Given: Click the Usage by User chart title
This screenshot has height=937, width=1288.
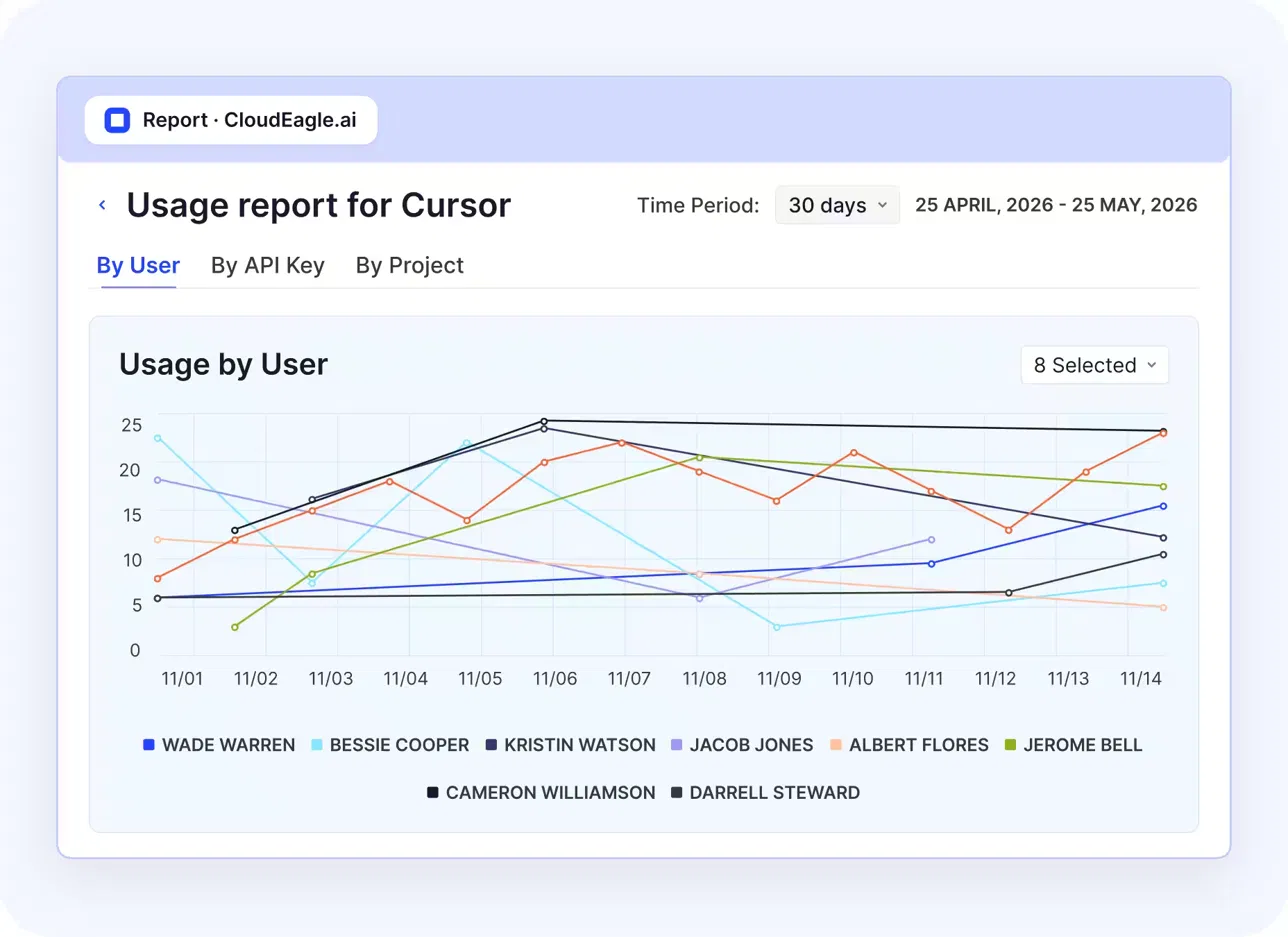Looking at the screenshot, I should tap(223, 365).
